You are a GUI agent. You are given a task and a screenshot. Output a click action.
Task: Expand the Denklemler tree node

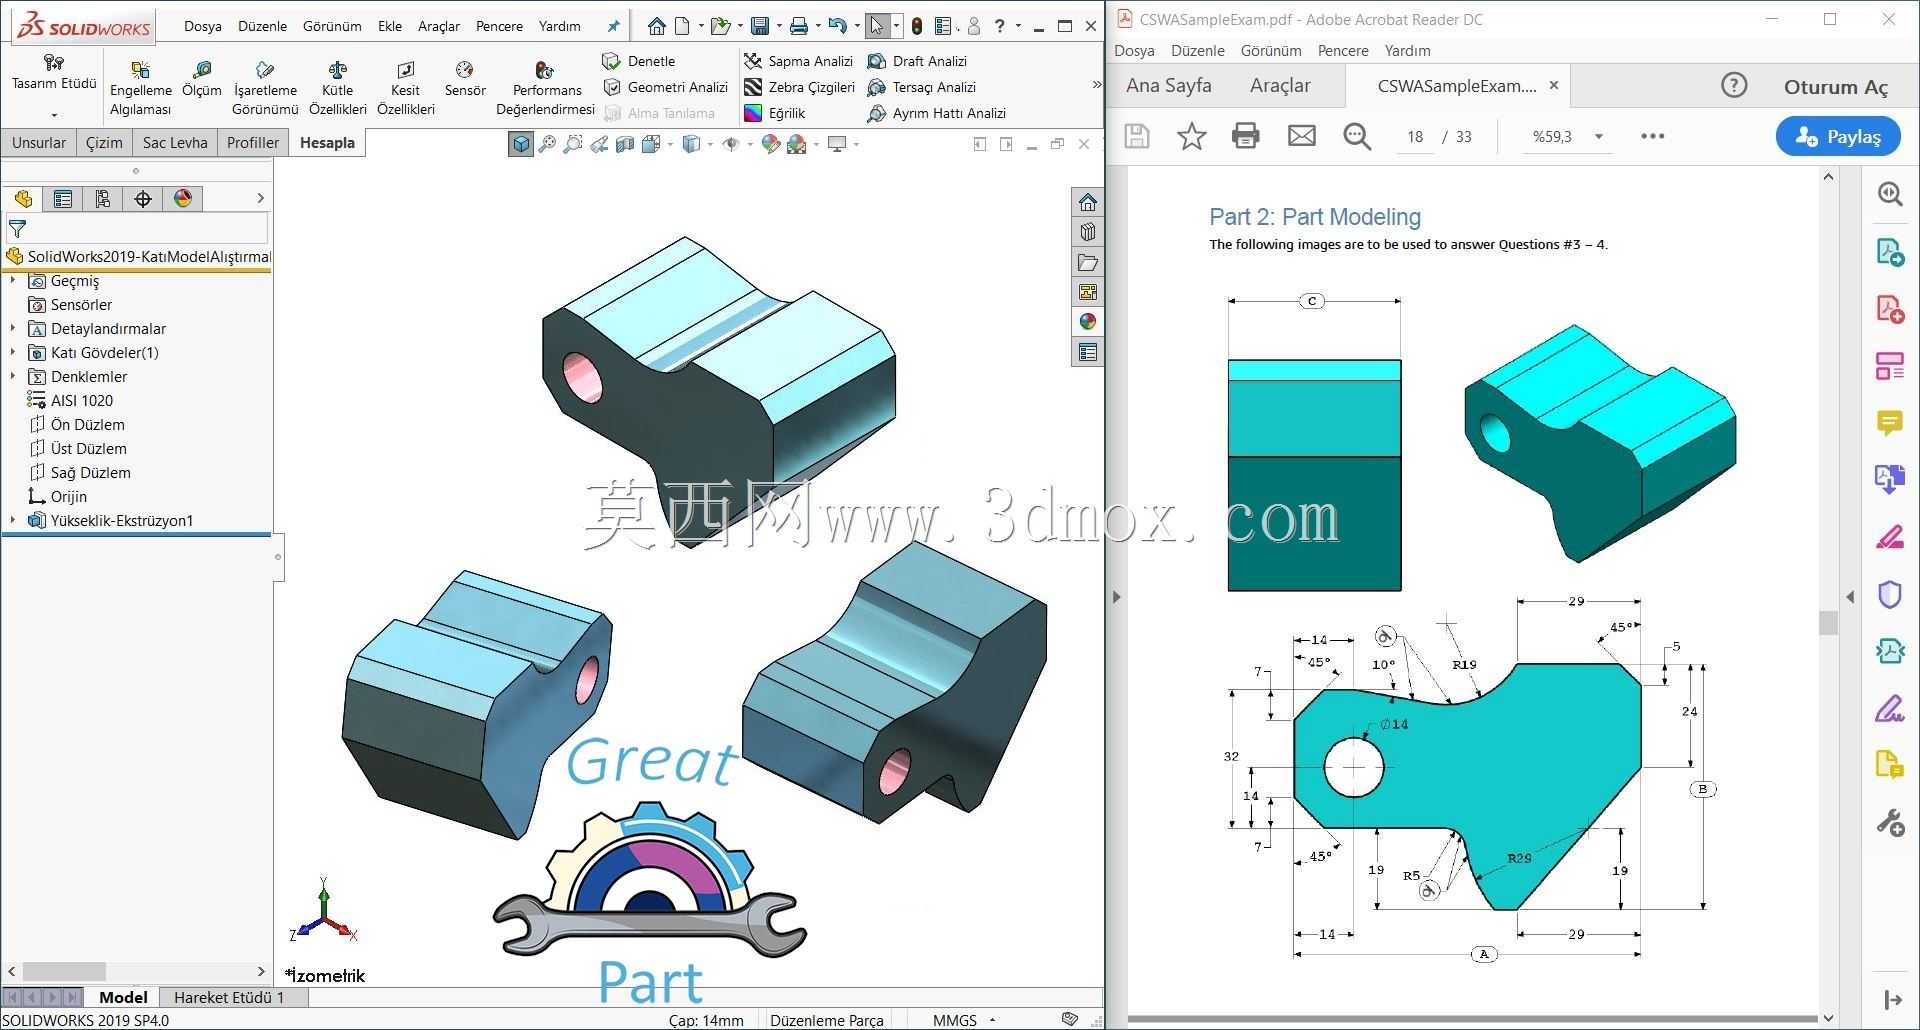13,376
